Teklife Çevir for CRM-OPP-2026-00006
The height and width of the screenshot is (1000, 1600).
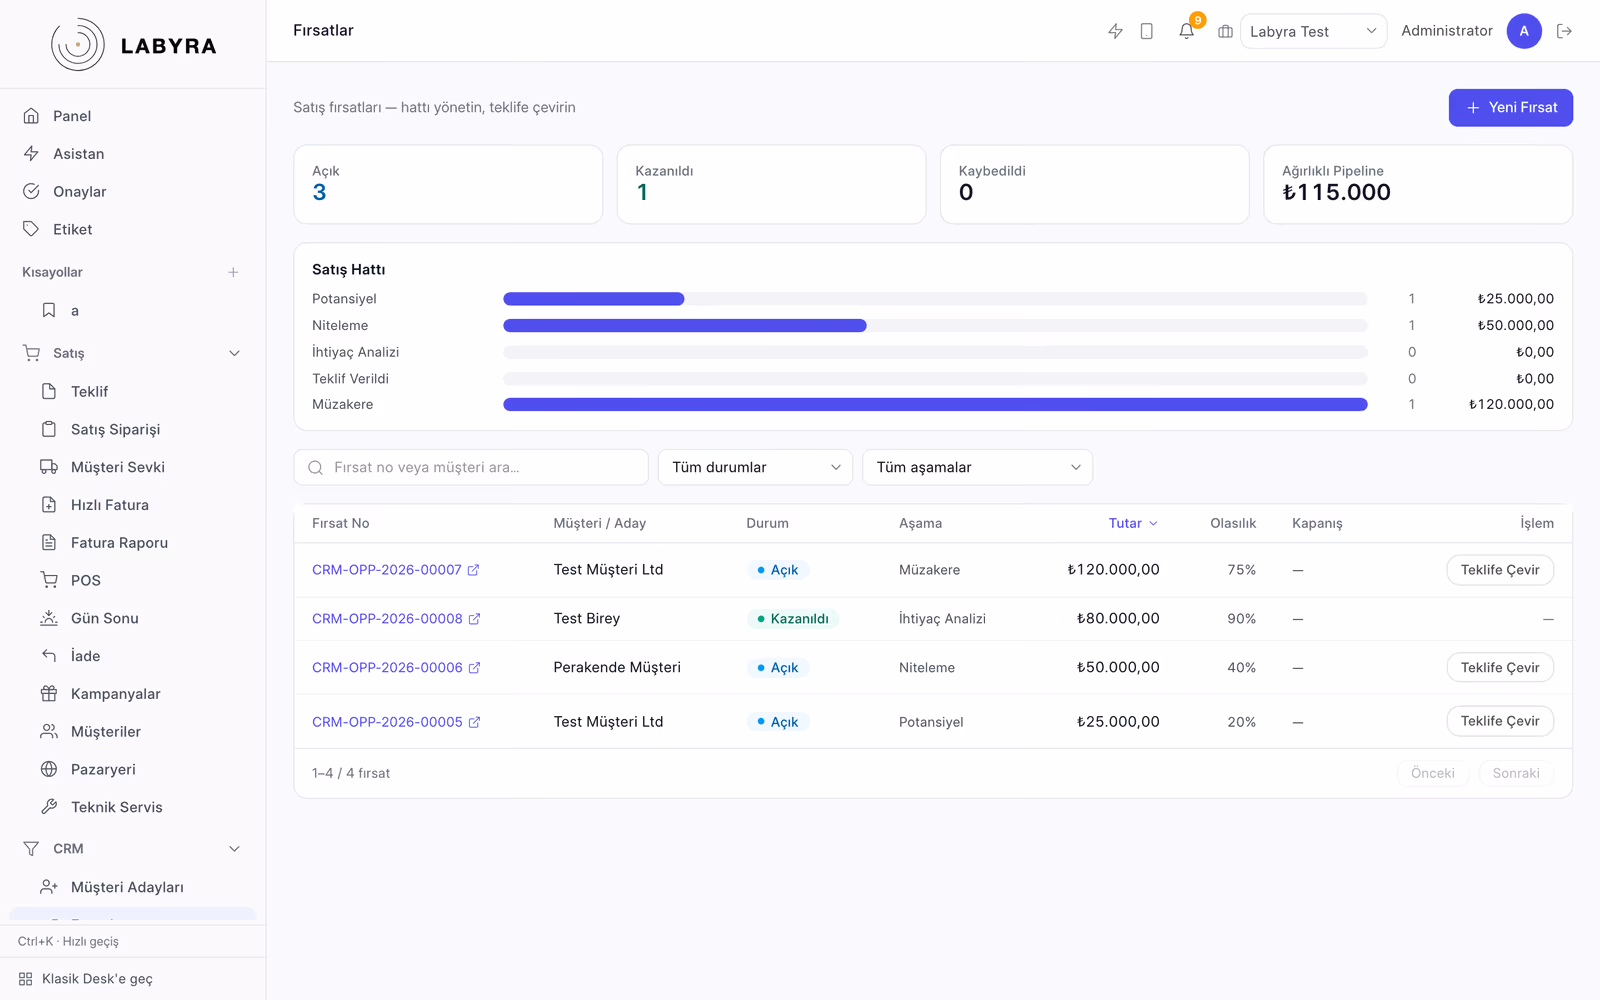click(x=1500, y=668)
